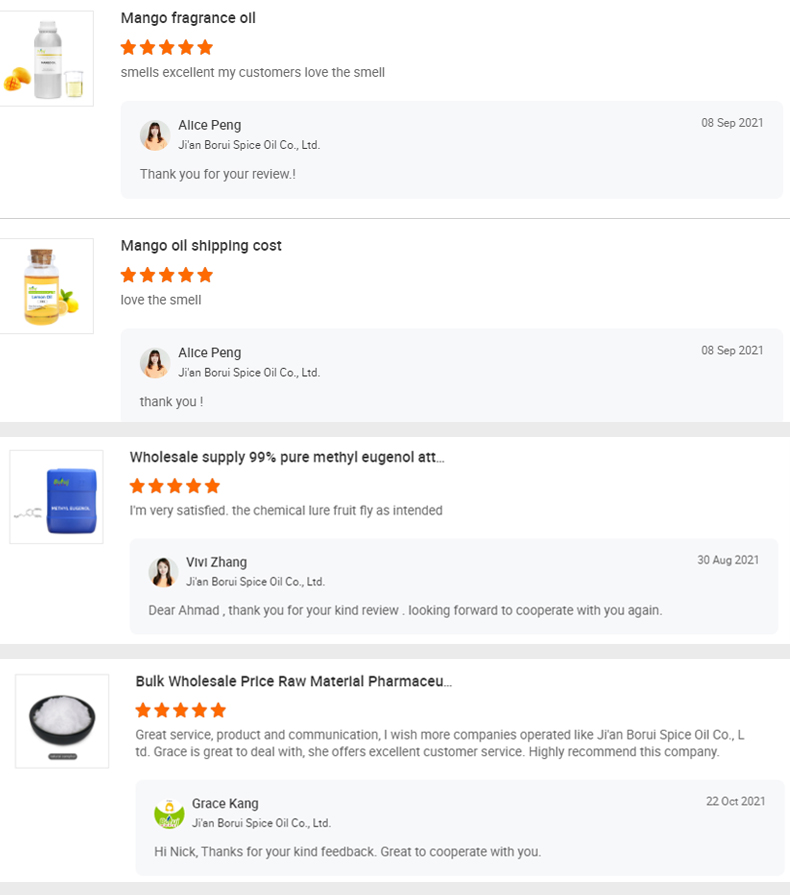Click Grace Kang's green logo avatar
This screenshot has height=895, width=790.
tap(169, 813)
